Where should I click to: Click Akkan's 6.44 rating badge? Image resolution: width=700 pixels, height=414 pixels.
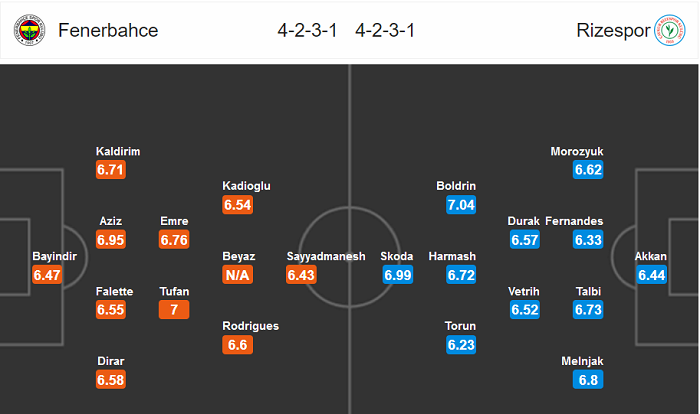(x=651, y=275)
